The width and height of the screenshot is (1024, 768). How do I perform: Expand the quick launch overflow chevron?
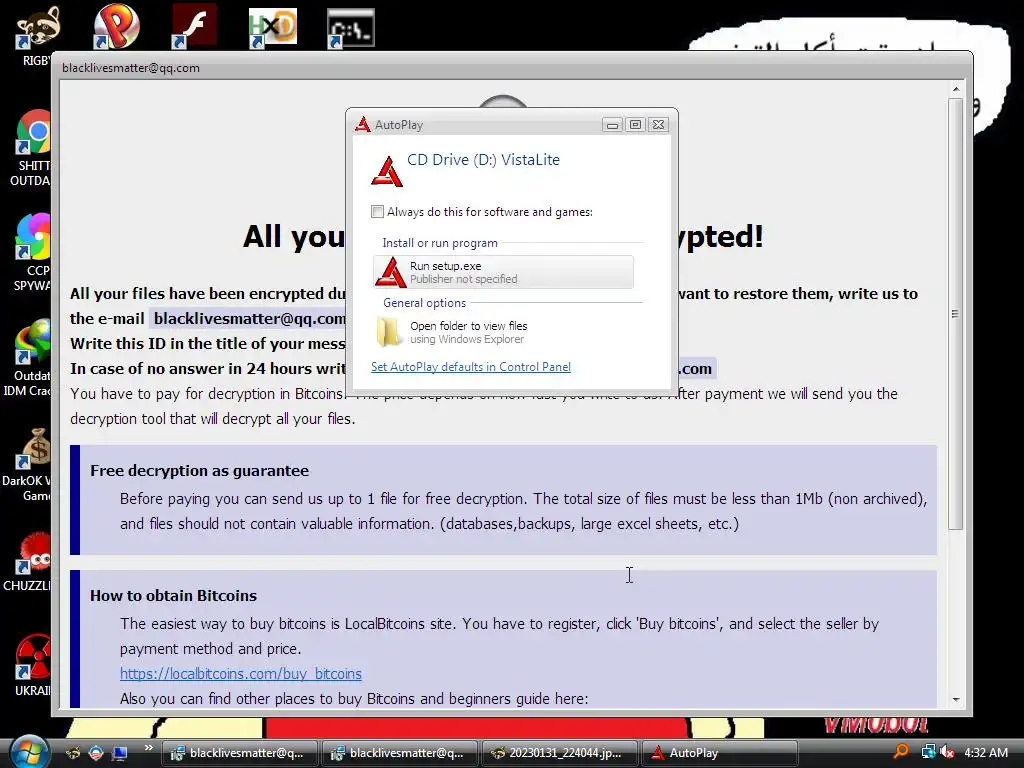(148, 748)
